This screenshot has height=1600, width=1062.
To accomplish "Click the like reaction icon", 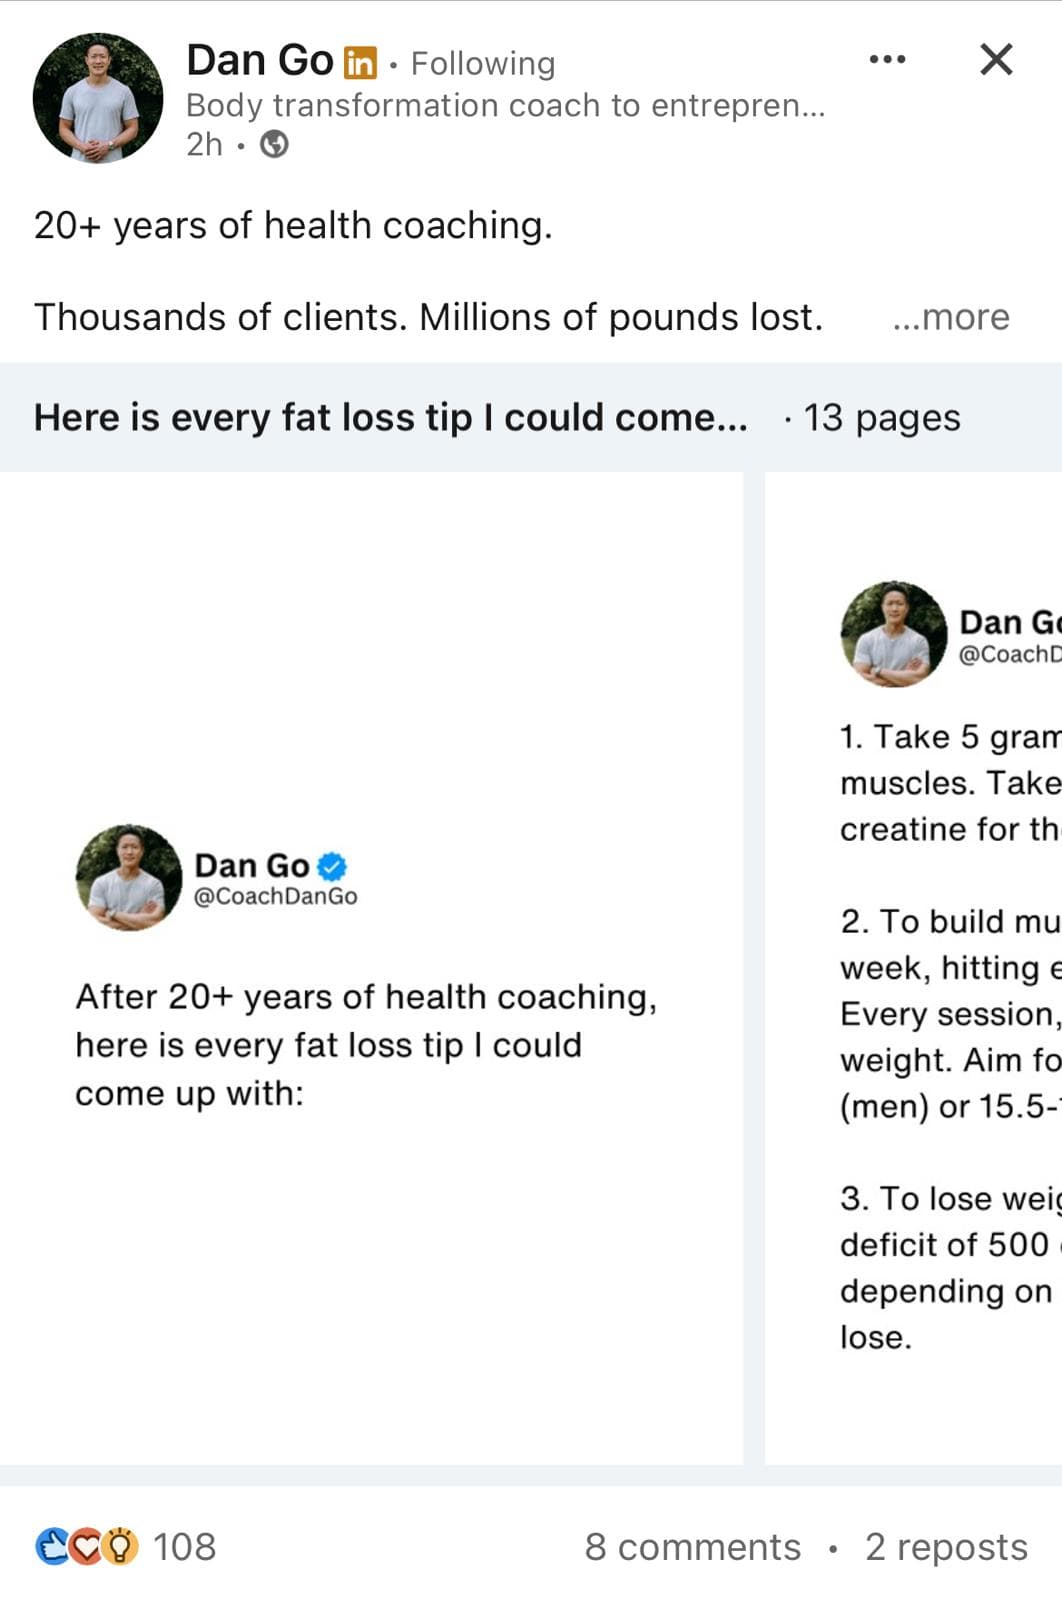I will pos(52,1546).
